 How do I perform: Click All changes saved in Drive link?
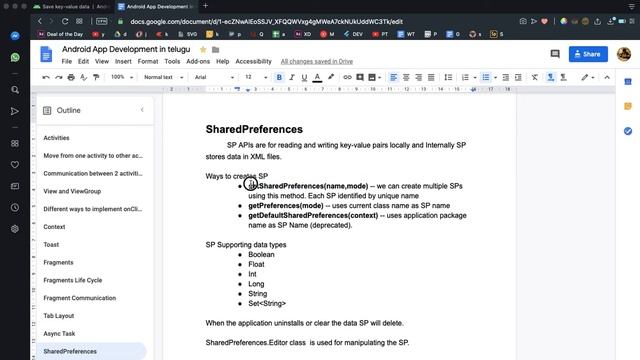coord(317,61)
